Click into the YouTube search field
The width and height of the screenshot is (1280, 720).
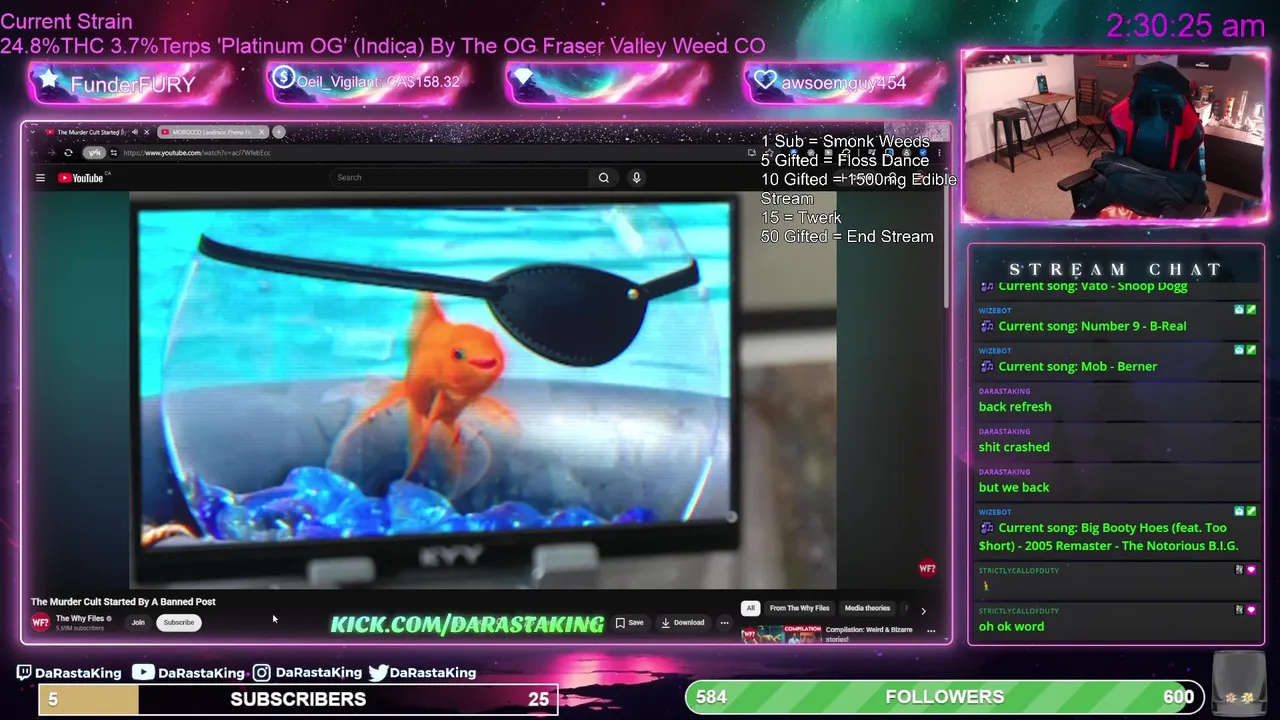coord(460,177)
